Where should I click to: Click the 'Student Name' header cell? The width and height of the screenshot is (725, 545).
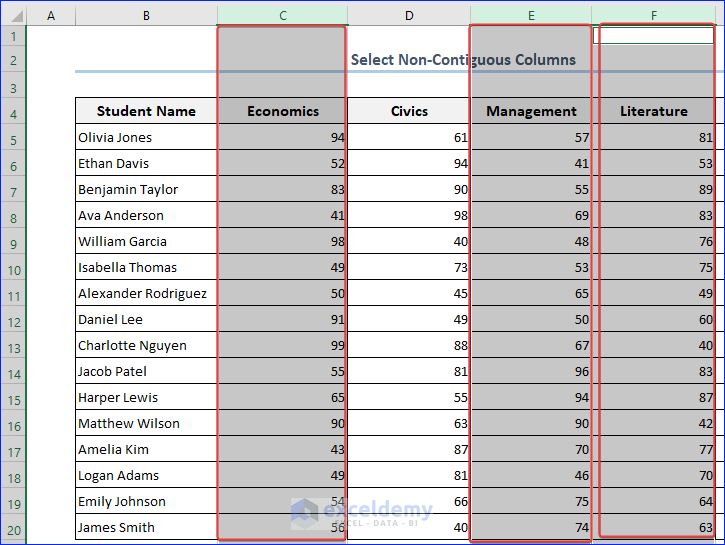coord(146,111)
